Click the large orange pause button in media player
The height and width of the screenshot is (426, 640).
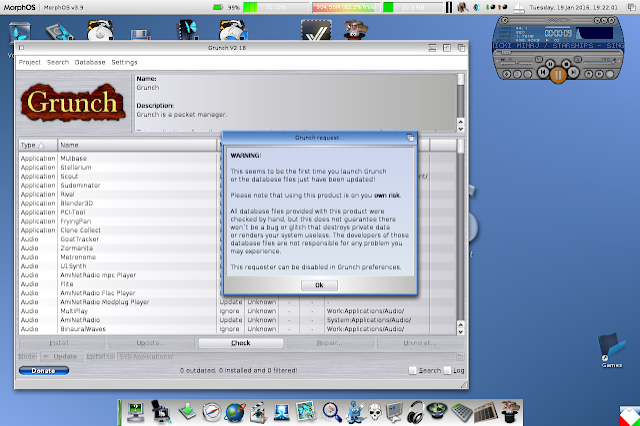pos(558,72)
